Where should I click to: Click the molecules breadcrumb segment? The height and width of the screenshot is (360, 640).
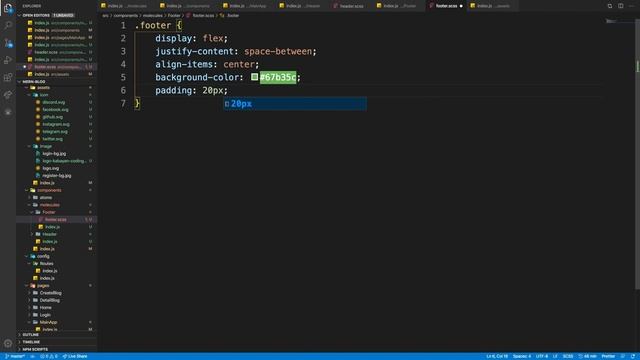click(x=153, y=16)
